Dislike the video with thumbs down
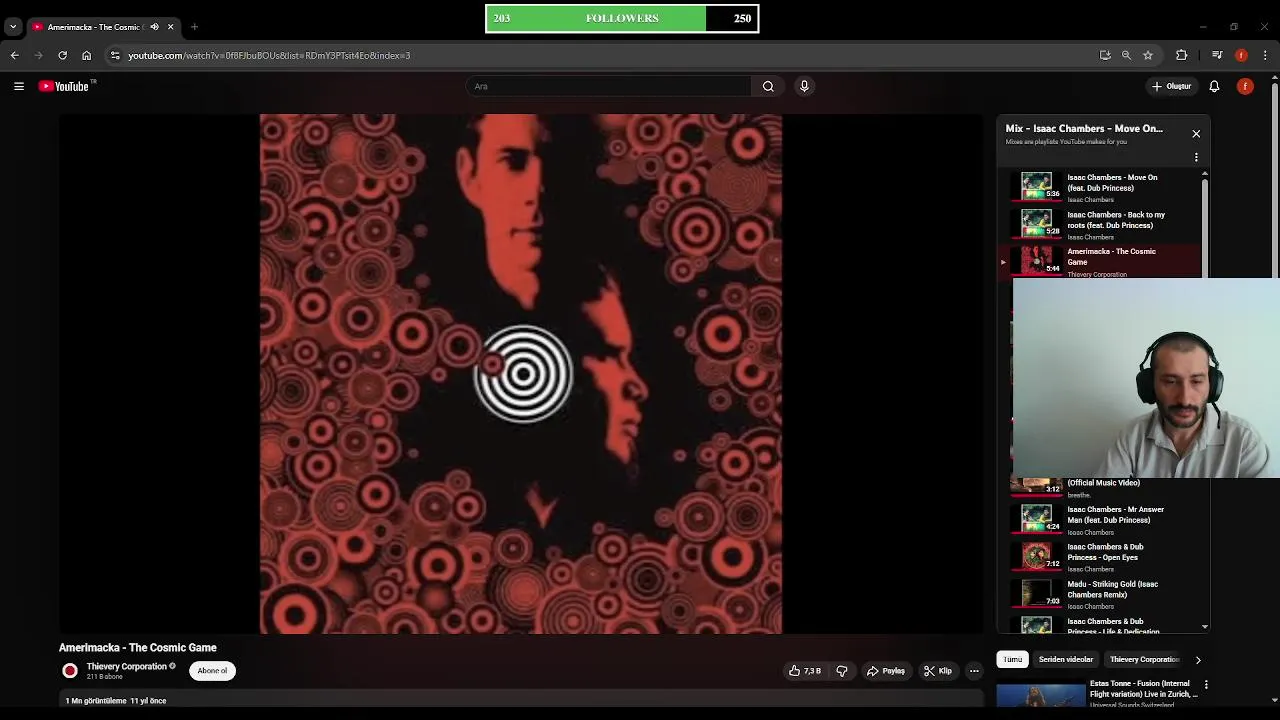 coord(842,671)
